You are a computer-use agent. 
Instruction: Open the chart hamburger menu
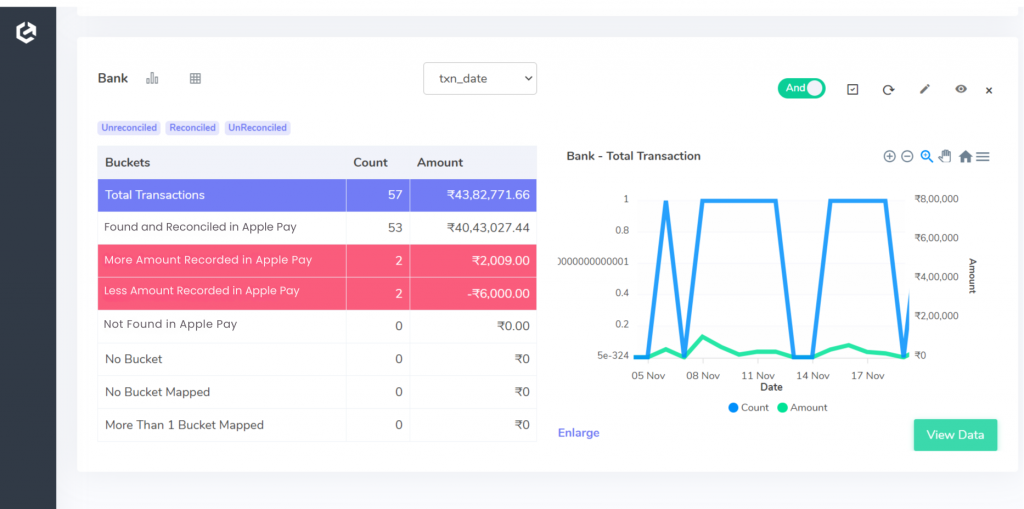[983, 156]
